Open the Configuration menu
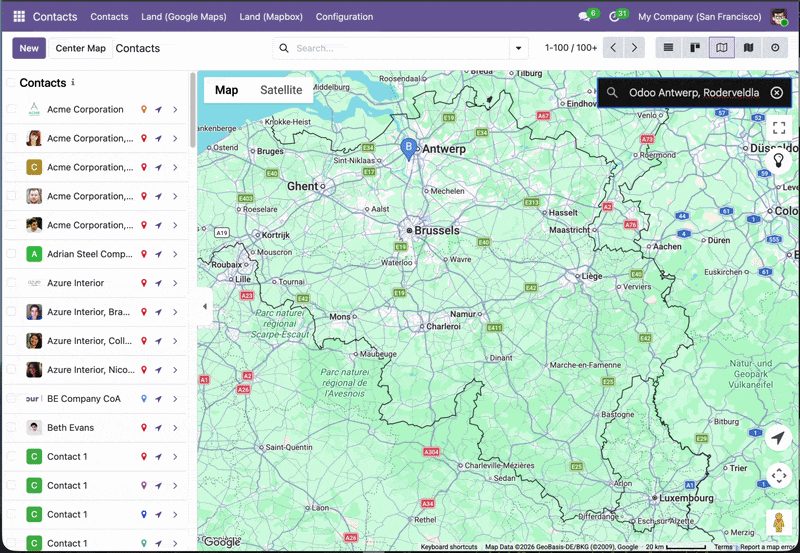Viewport: 800px width, 553px height. (344, 17)
